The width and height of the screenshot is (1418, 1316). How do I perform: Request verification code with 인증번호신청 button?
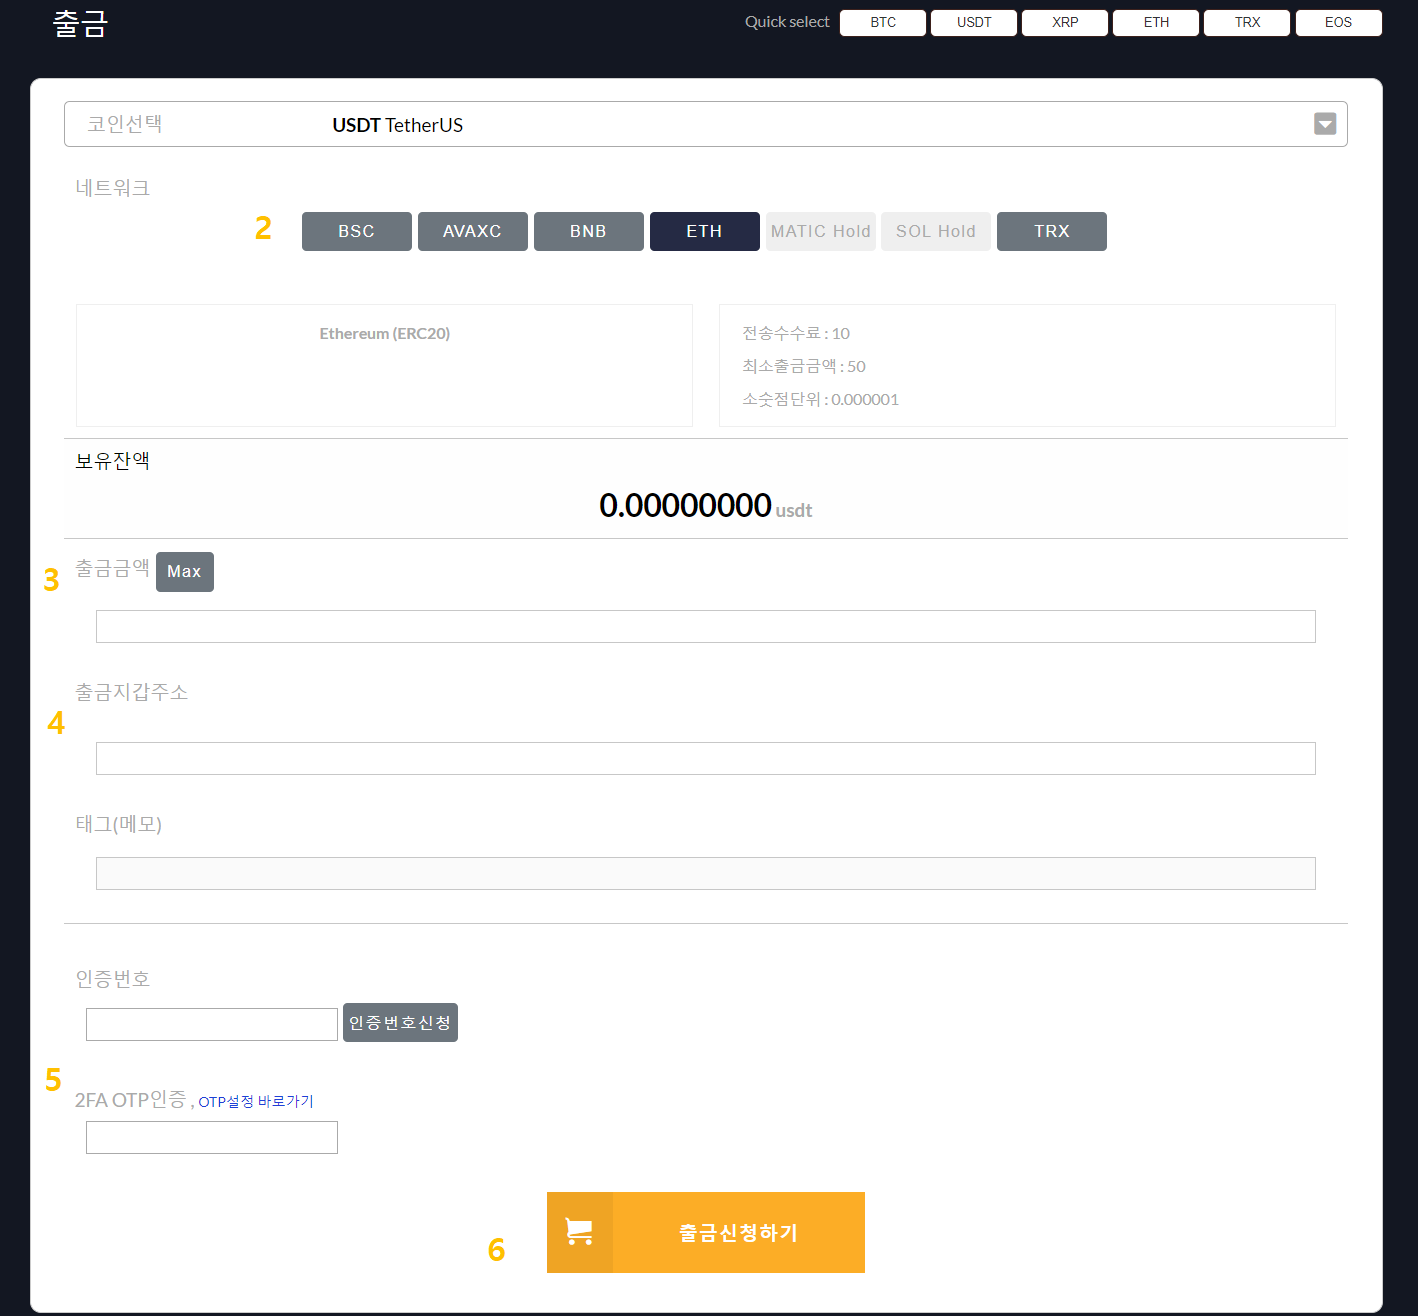400,1022
